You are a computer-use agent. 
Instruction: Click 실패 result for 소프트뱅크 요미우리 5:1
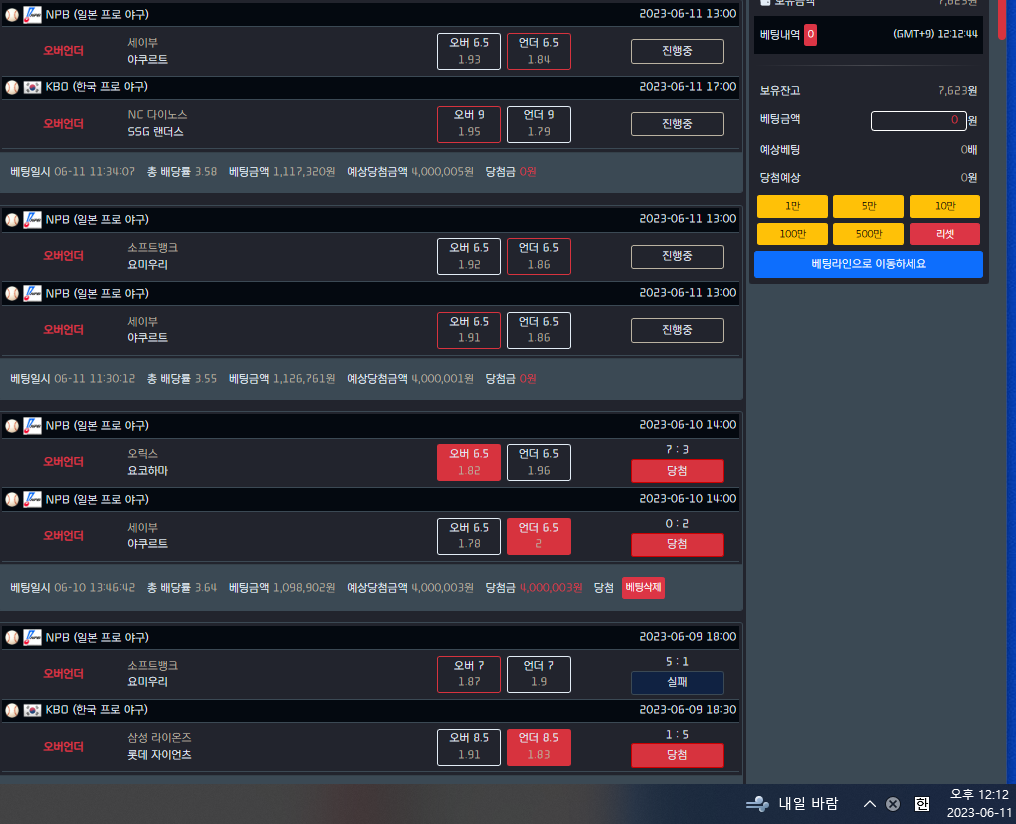click(x=677, y=682)
